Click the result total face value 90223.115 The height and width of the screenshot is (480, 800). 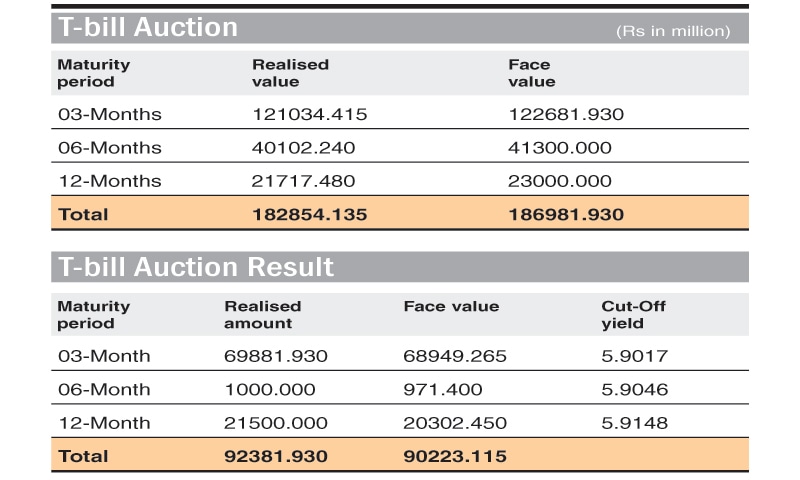point(455,456)
